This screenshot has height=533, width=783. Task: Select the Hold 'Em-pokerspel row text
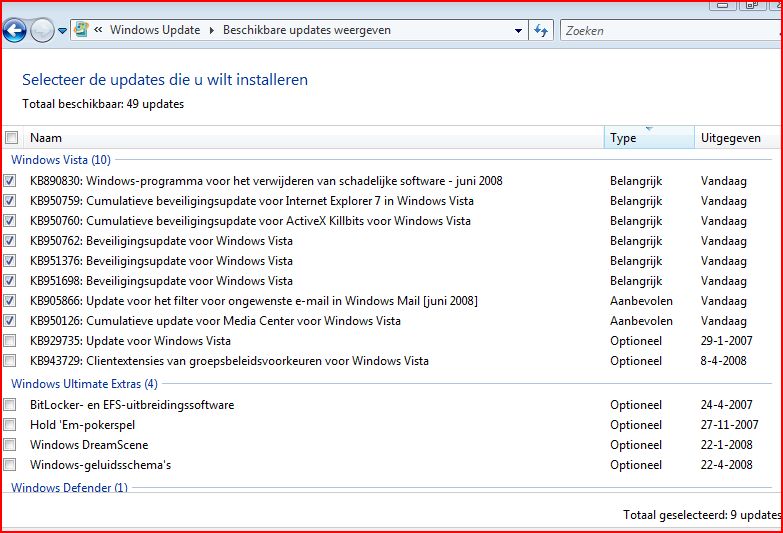tap(82, 425)
